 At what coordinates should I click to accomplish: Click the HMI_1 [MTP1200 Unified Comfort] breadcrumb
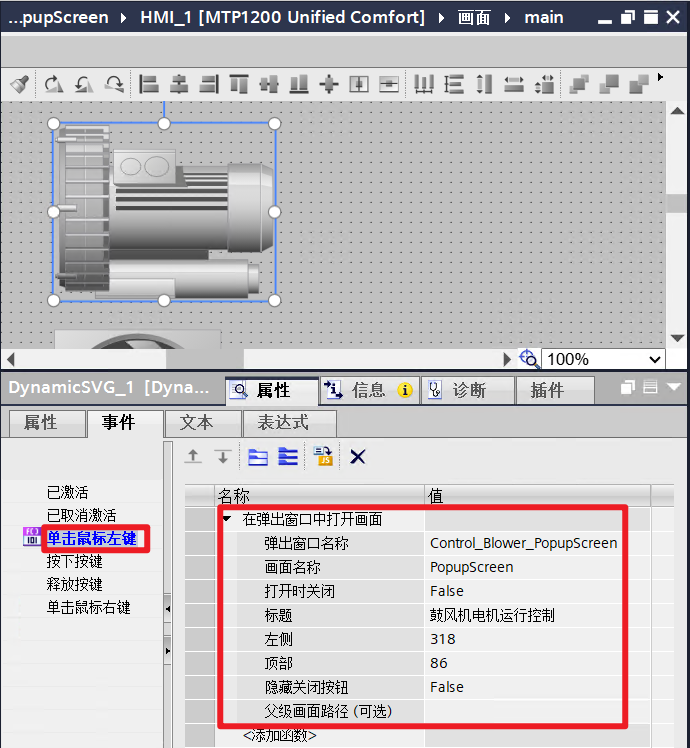point(282,18)
